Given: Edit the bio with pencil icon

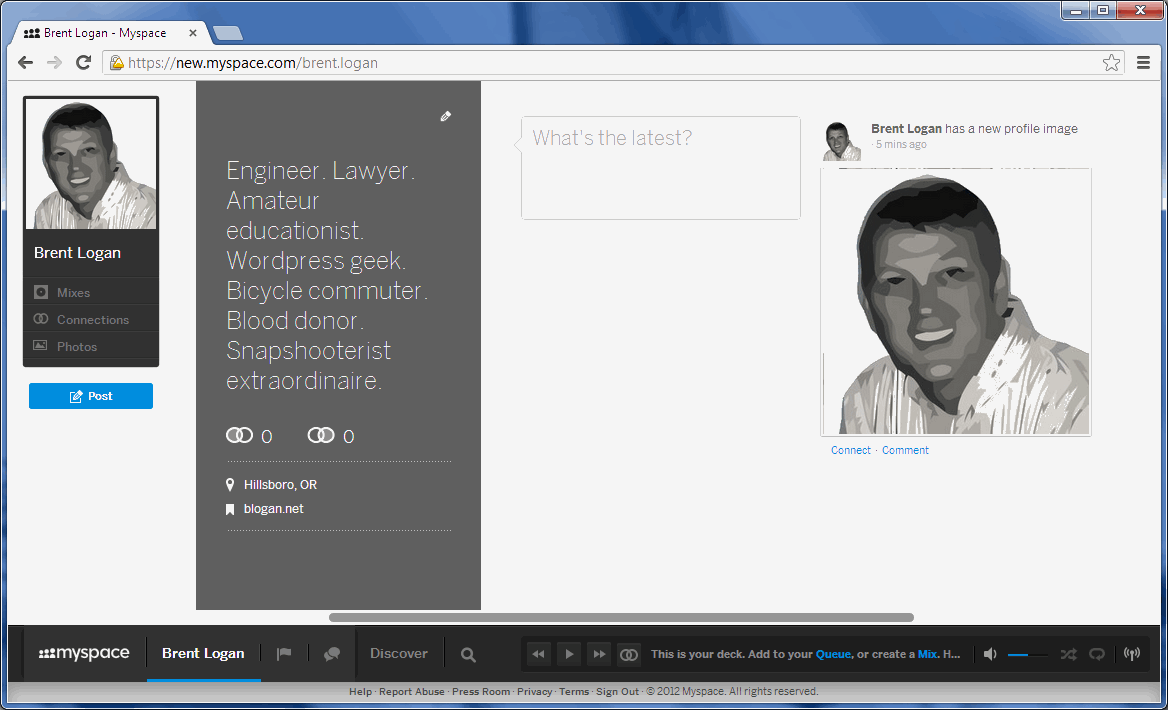Looking at the screenshot, I should coord(445,116).
